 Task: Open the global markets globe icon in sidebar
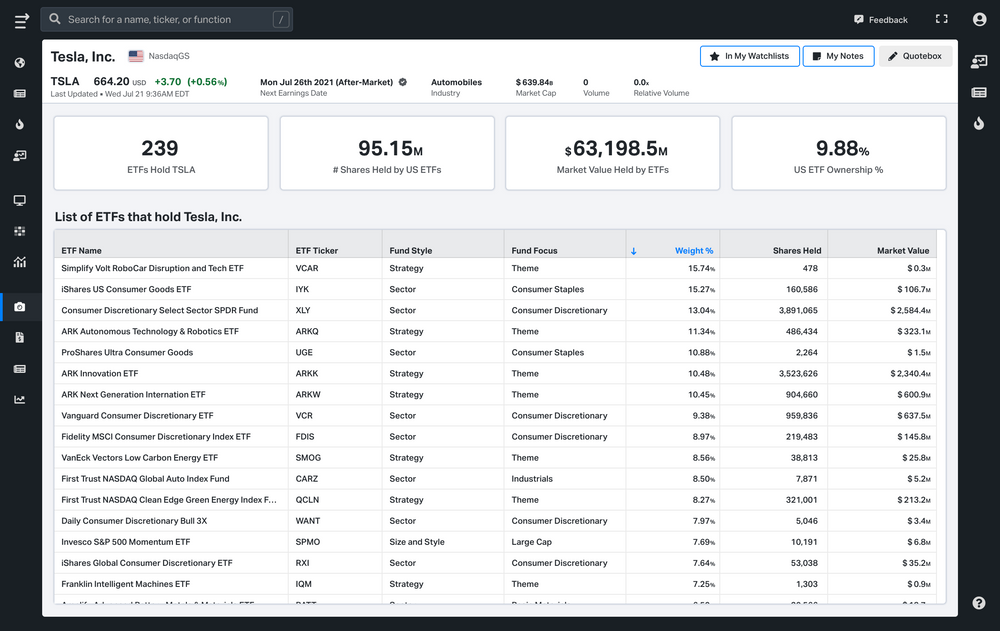click(x=19, y=61)
